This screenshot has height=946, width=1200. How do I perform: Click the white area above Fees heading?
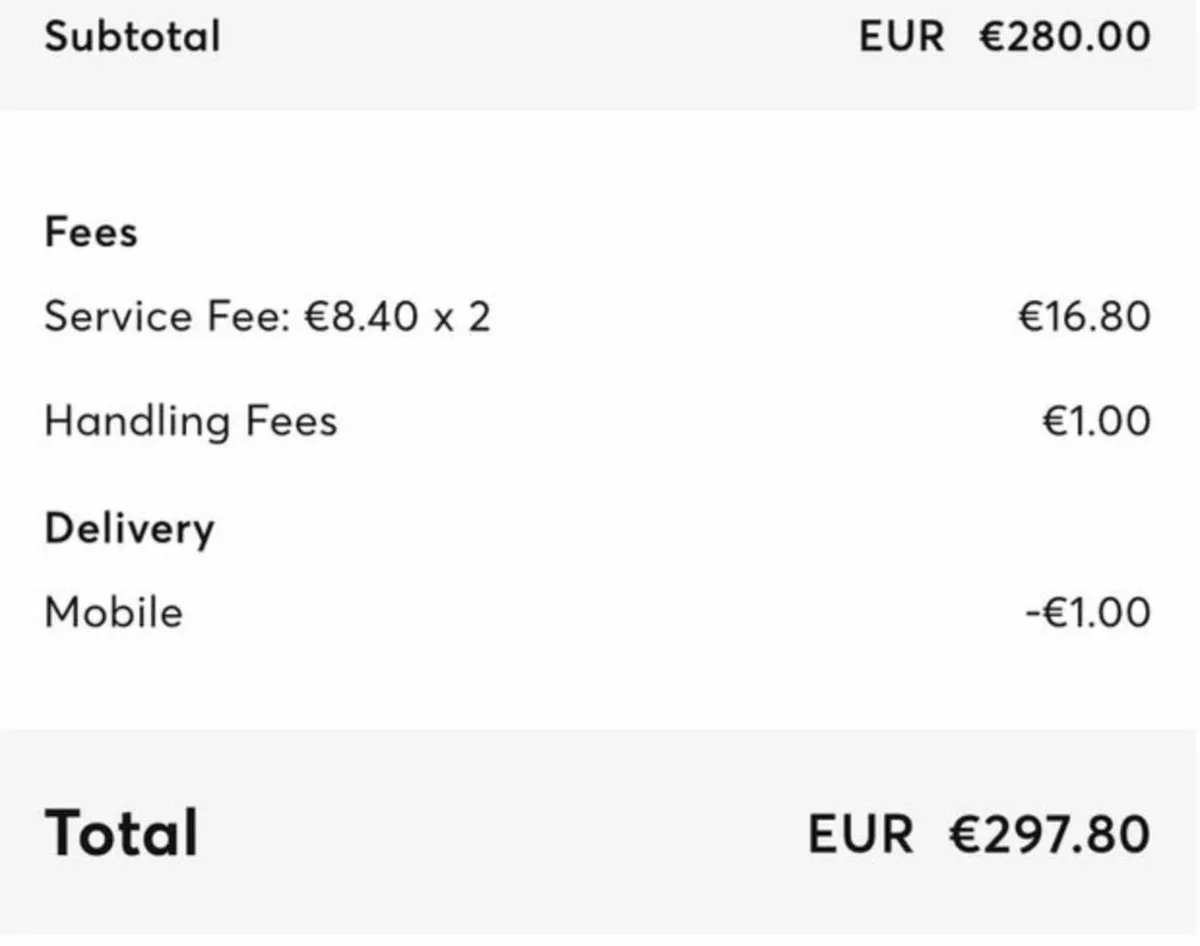(600, 160)
